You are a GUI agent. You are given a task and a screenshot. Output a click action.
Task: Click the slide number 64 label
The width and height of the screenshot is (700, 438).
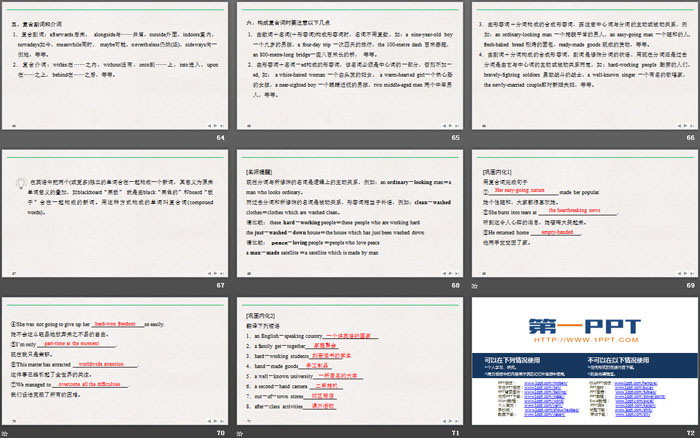pos(221,138)
